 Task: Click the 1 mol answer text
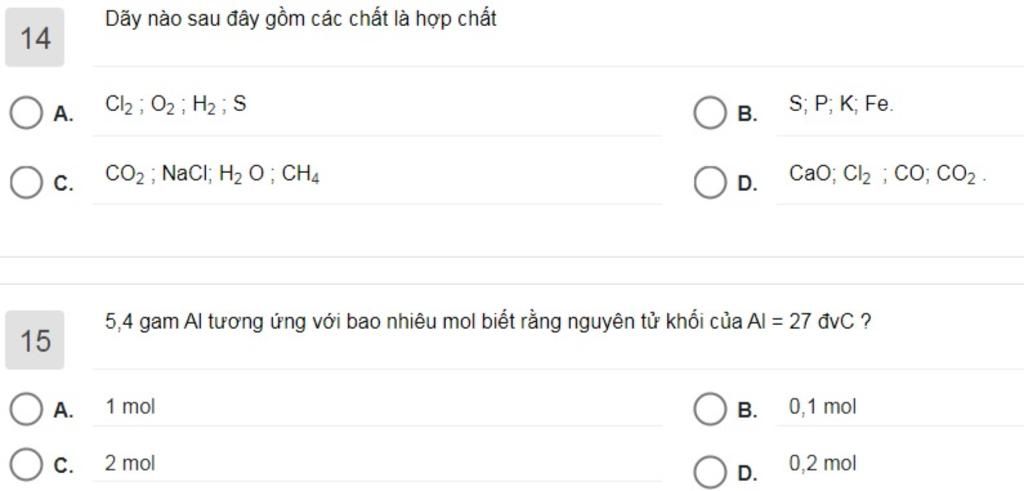click(x=130, y=407)
